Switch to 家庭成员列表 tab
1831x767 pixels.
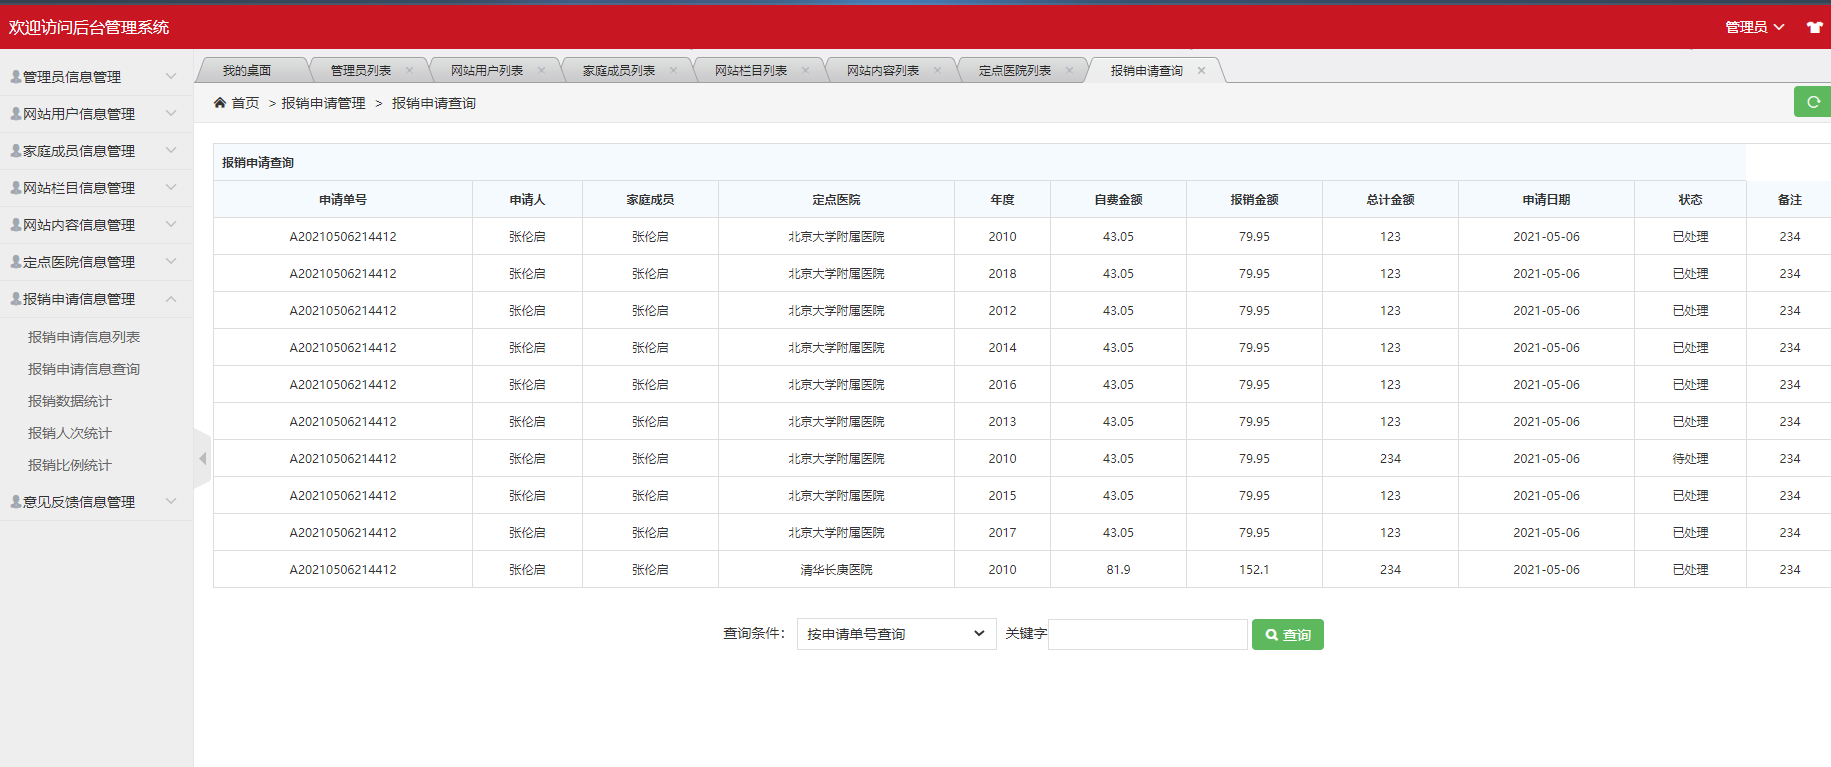click(x=619, y=70)
